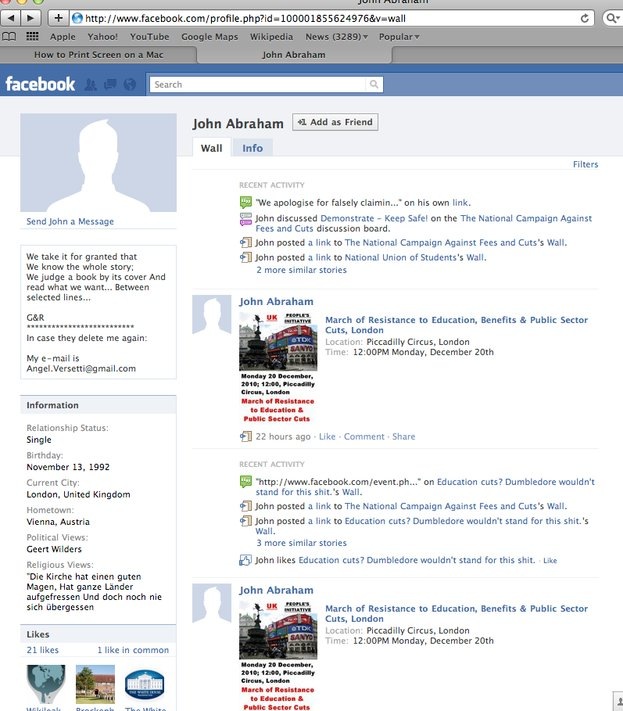Open the bookmarks book icon
The height and width of the screenshot is (711, 623).
(x=10, y=37)
